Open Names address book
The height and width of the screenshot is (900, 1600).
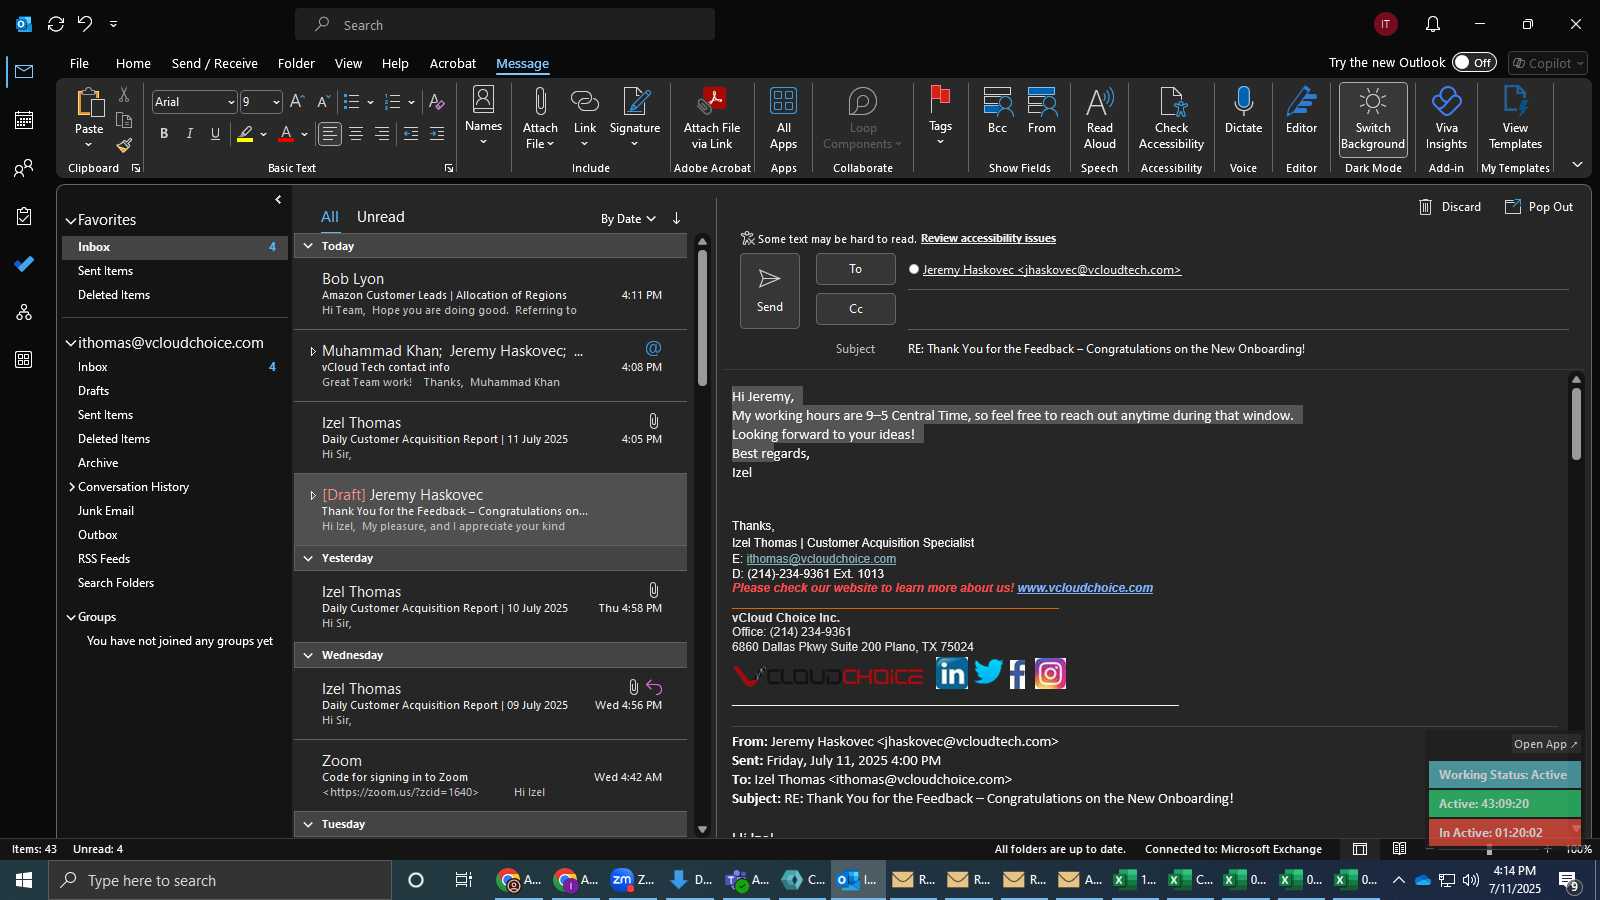tap(483, 115)
